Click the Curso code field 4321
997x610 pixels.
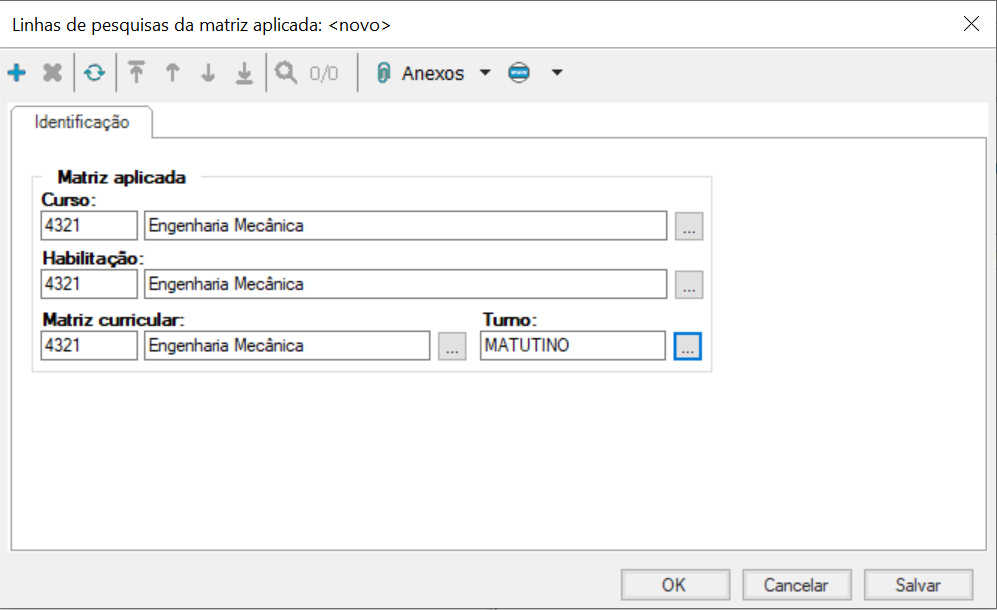coord(89,225)
